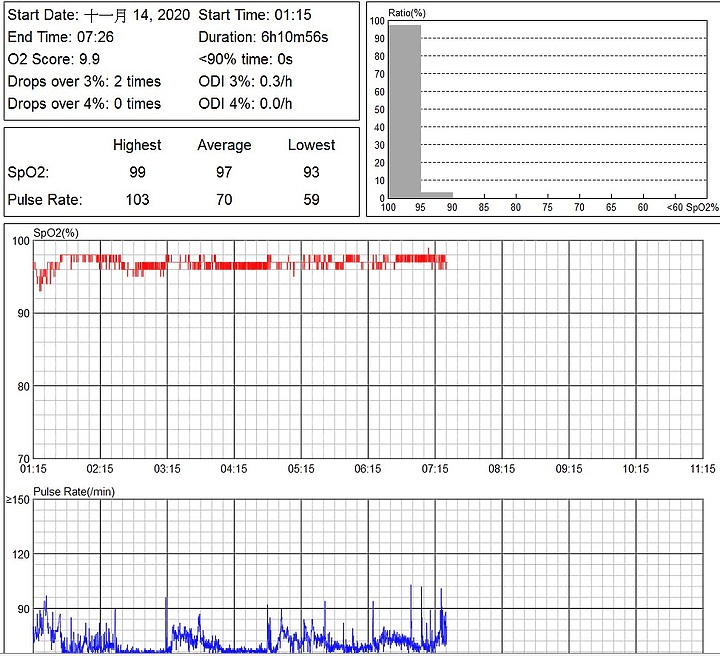This screenshot has width=720, height=656.
Task: Click the ≥150 label on pulse chart axis
Action: coord(17,500)
